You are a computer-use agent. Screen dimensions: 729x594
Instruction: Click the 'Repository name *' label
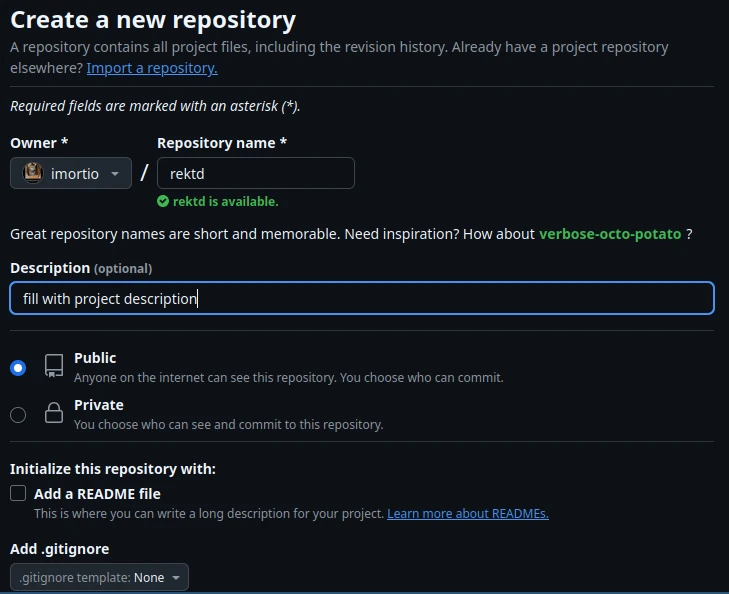(x=222, y=143)
